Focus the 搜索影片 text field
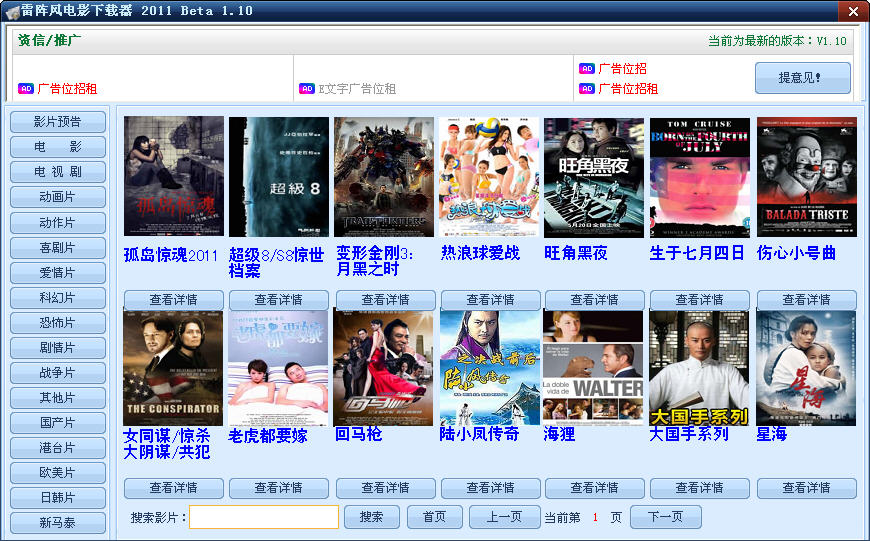This screenshot has height=541, width=870. 264,517
